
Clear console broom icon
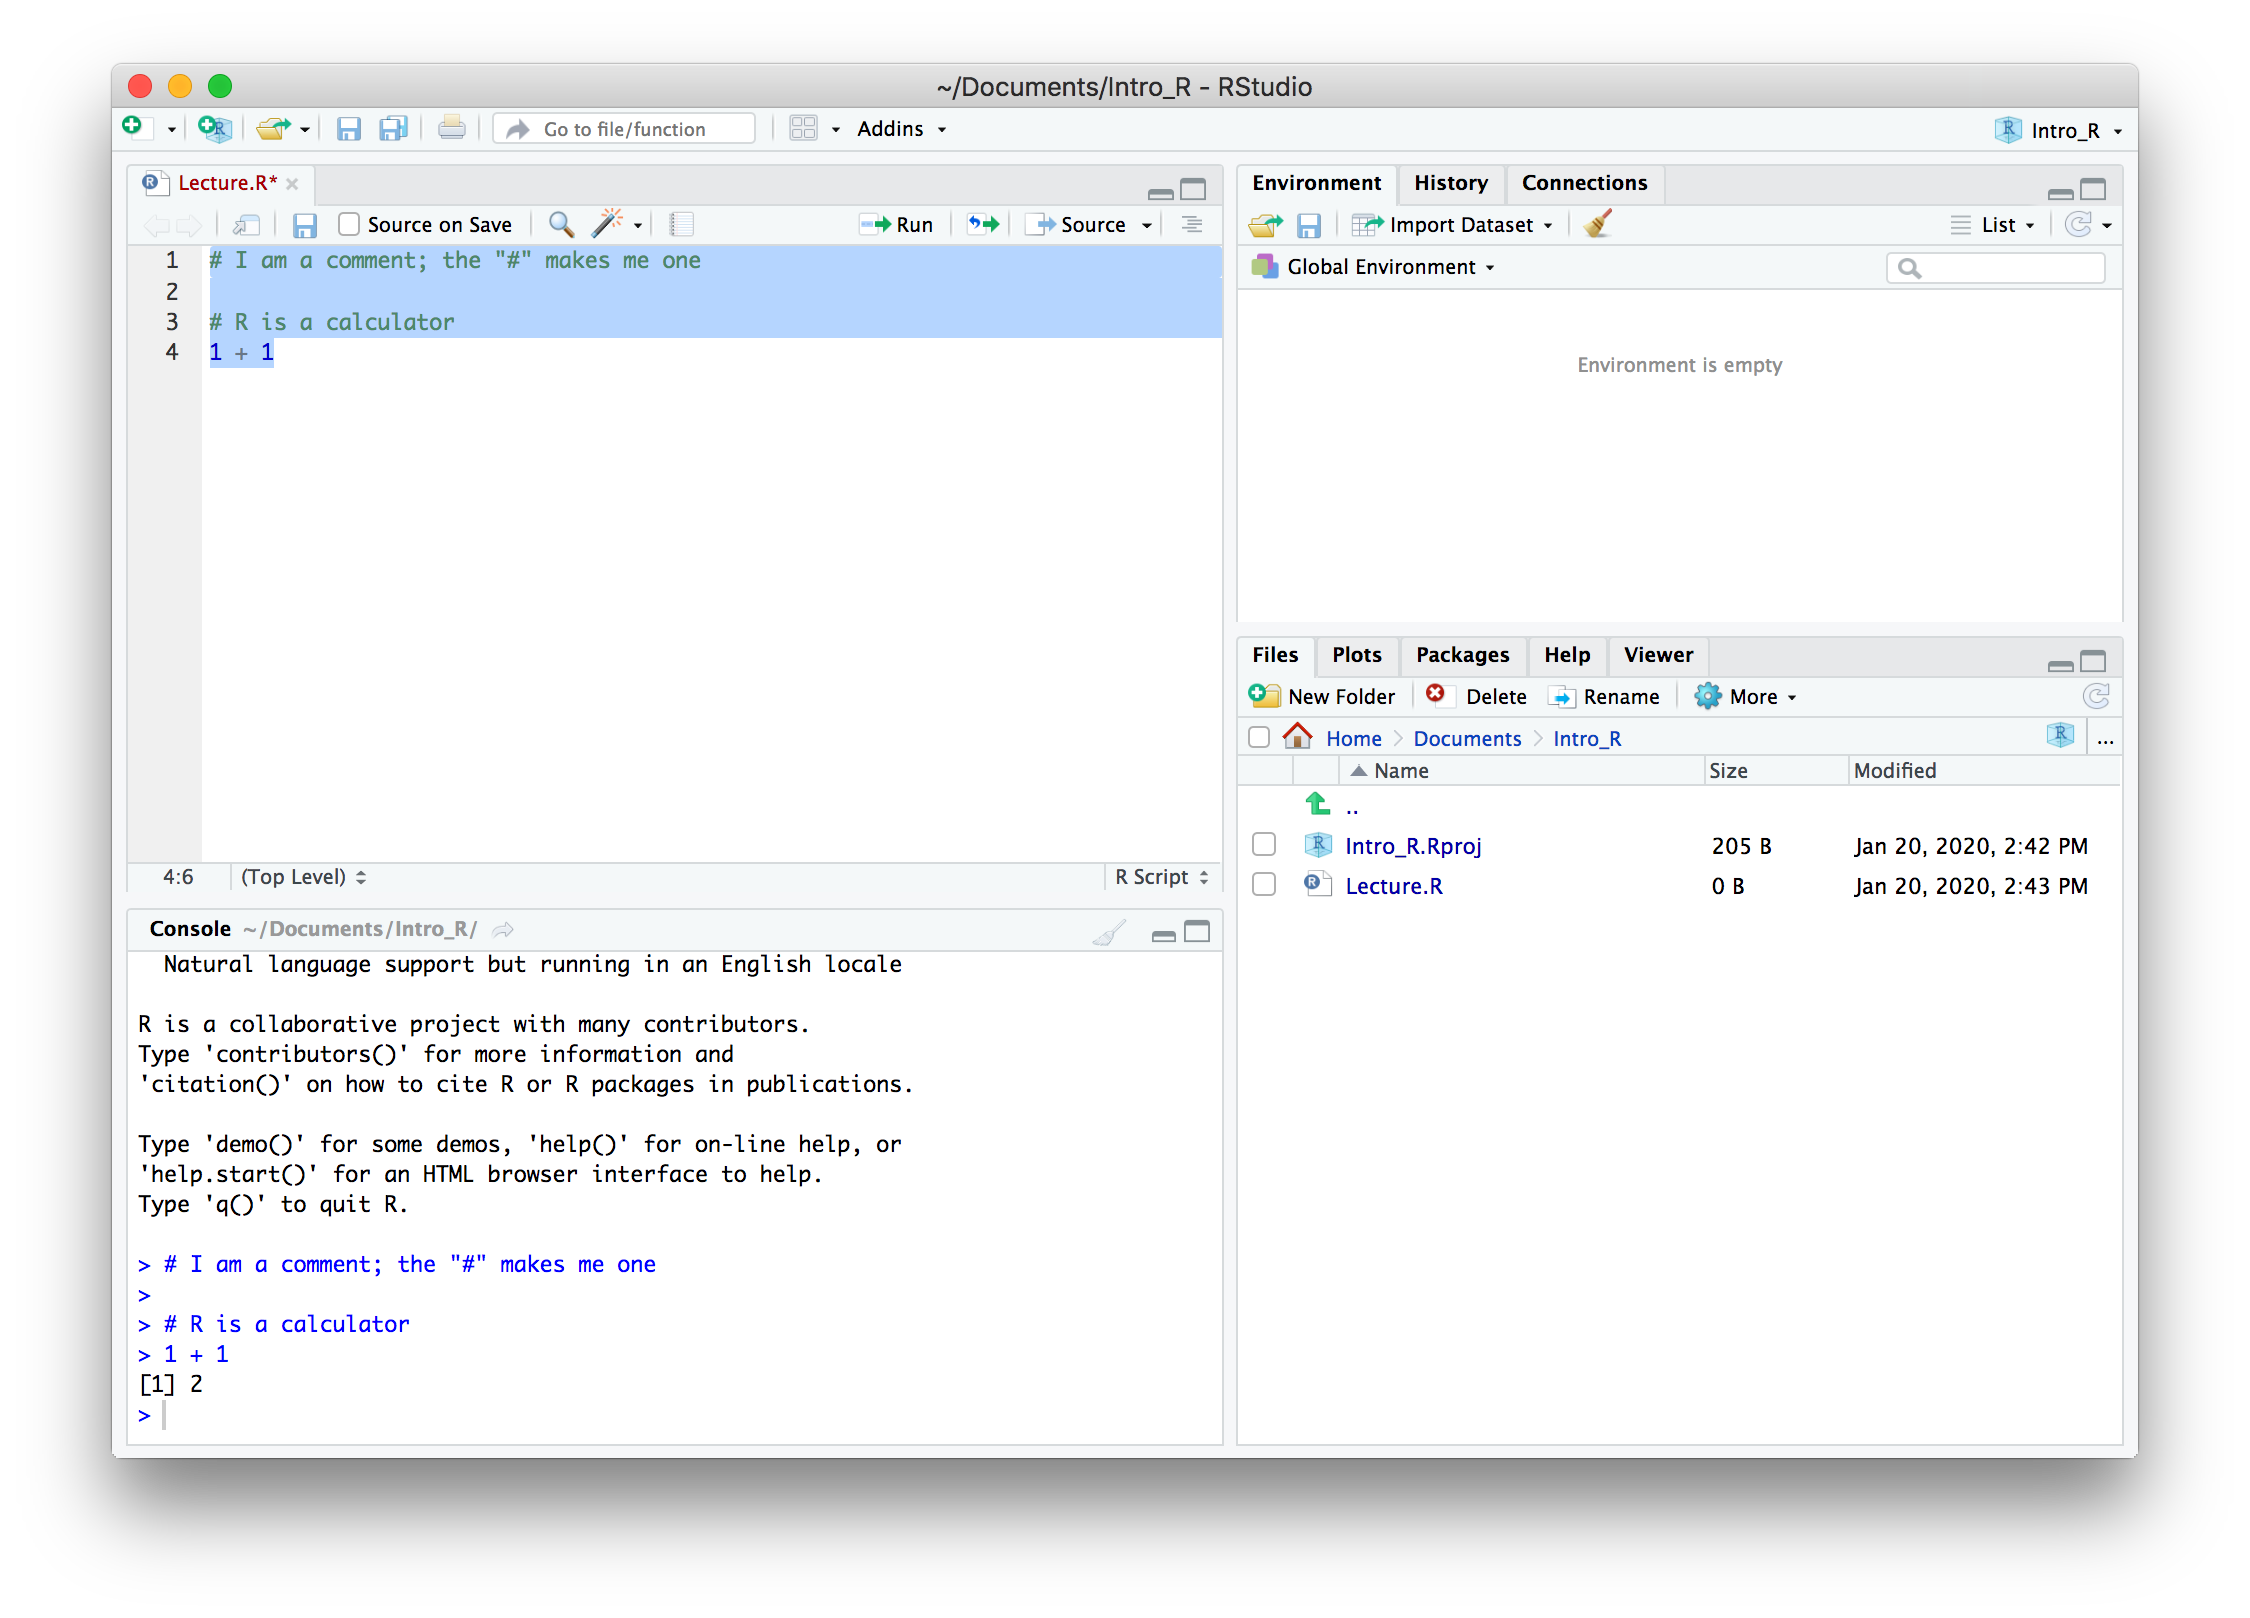1109,932
